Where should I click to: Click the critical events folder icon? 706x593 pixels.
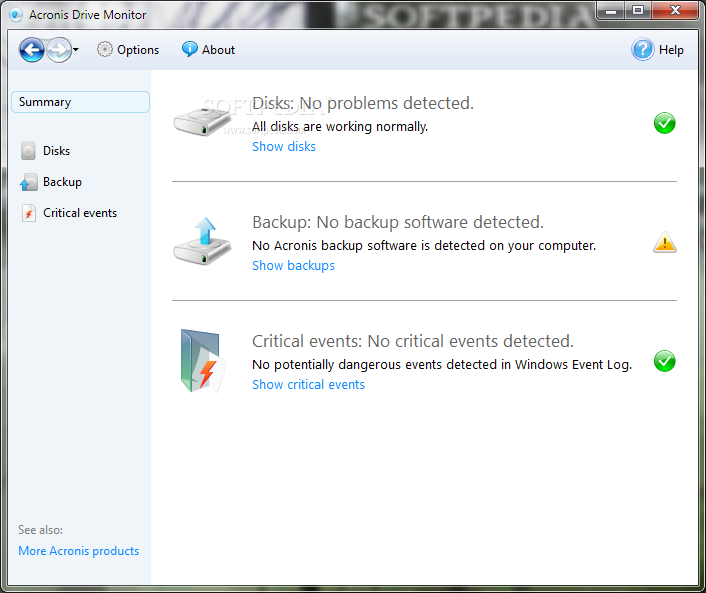202,361
